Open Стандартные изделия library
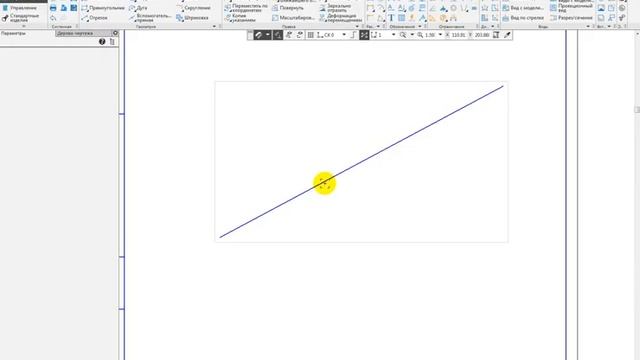The height and width of the screenshot is (360, 640). (x=20, y=18)
